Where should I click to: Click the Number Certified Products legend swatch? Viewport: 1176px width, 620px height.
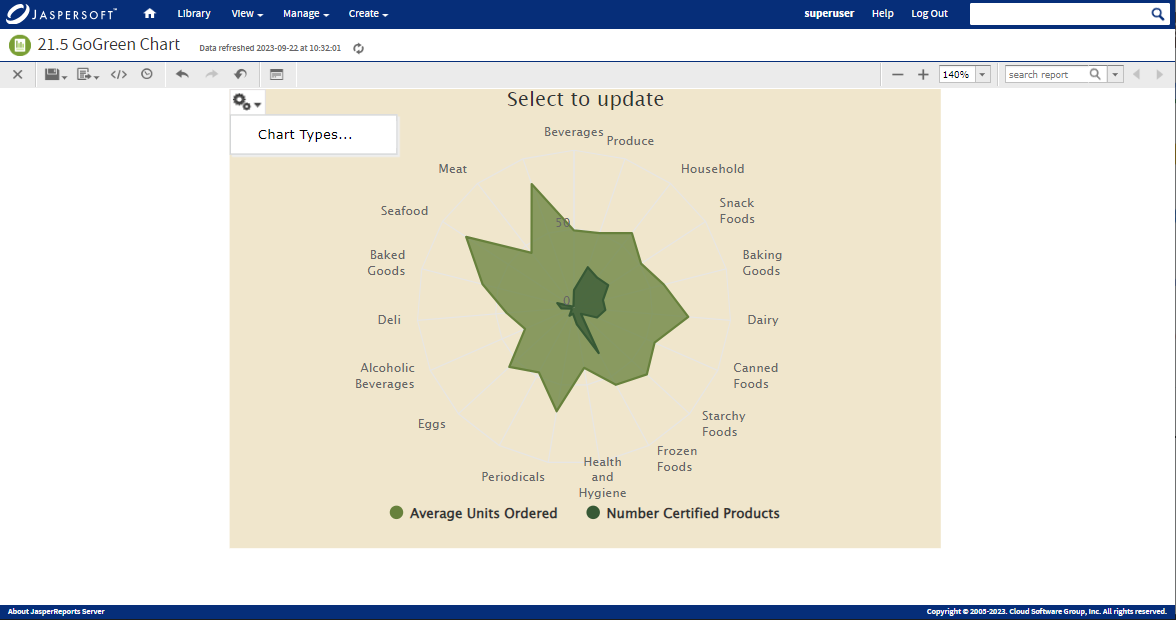pyautogui.click(x=592, y=513)
